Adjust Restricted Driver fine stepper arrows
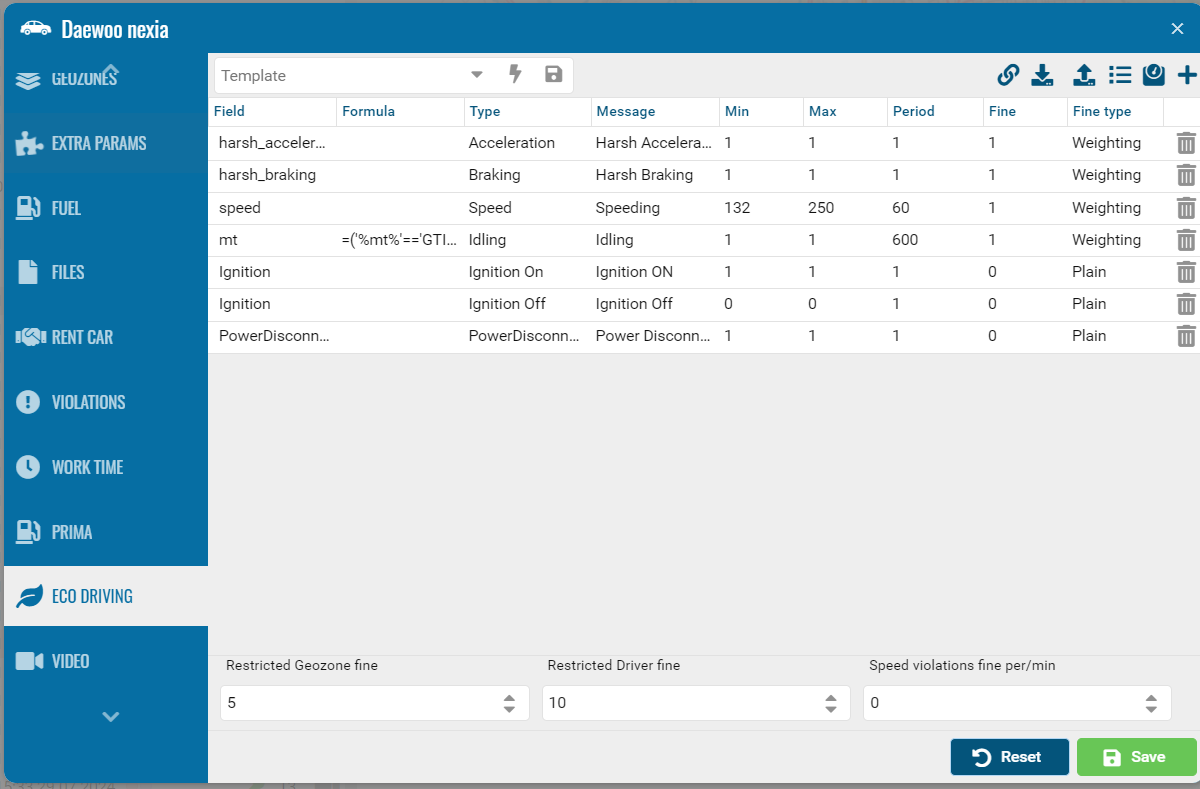Viewport: 1200px width, 789px height. click(831, 703)
